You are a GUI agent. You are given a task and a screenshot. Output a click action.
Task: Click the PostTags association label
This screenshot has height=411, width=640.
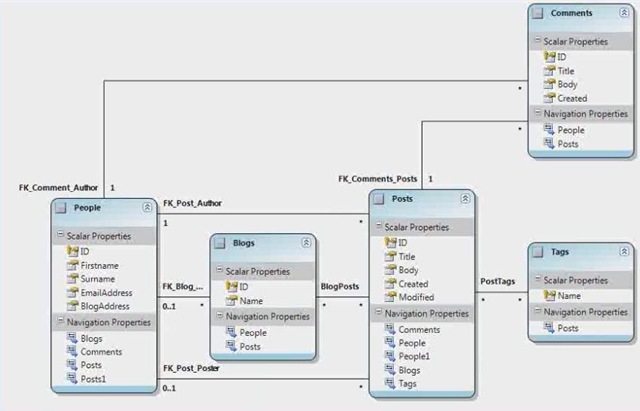[x=498, y=283]
